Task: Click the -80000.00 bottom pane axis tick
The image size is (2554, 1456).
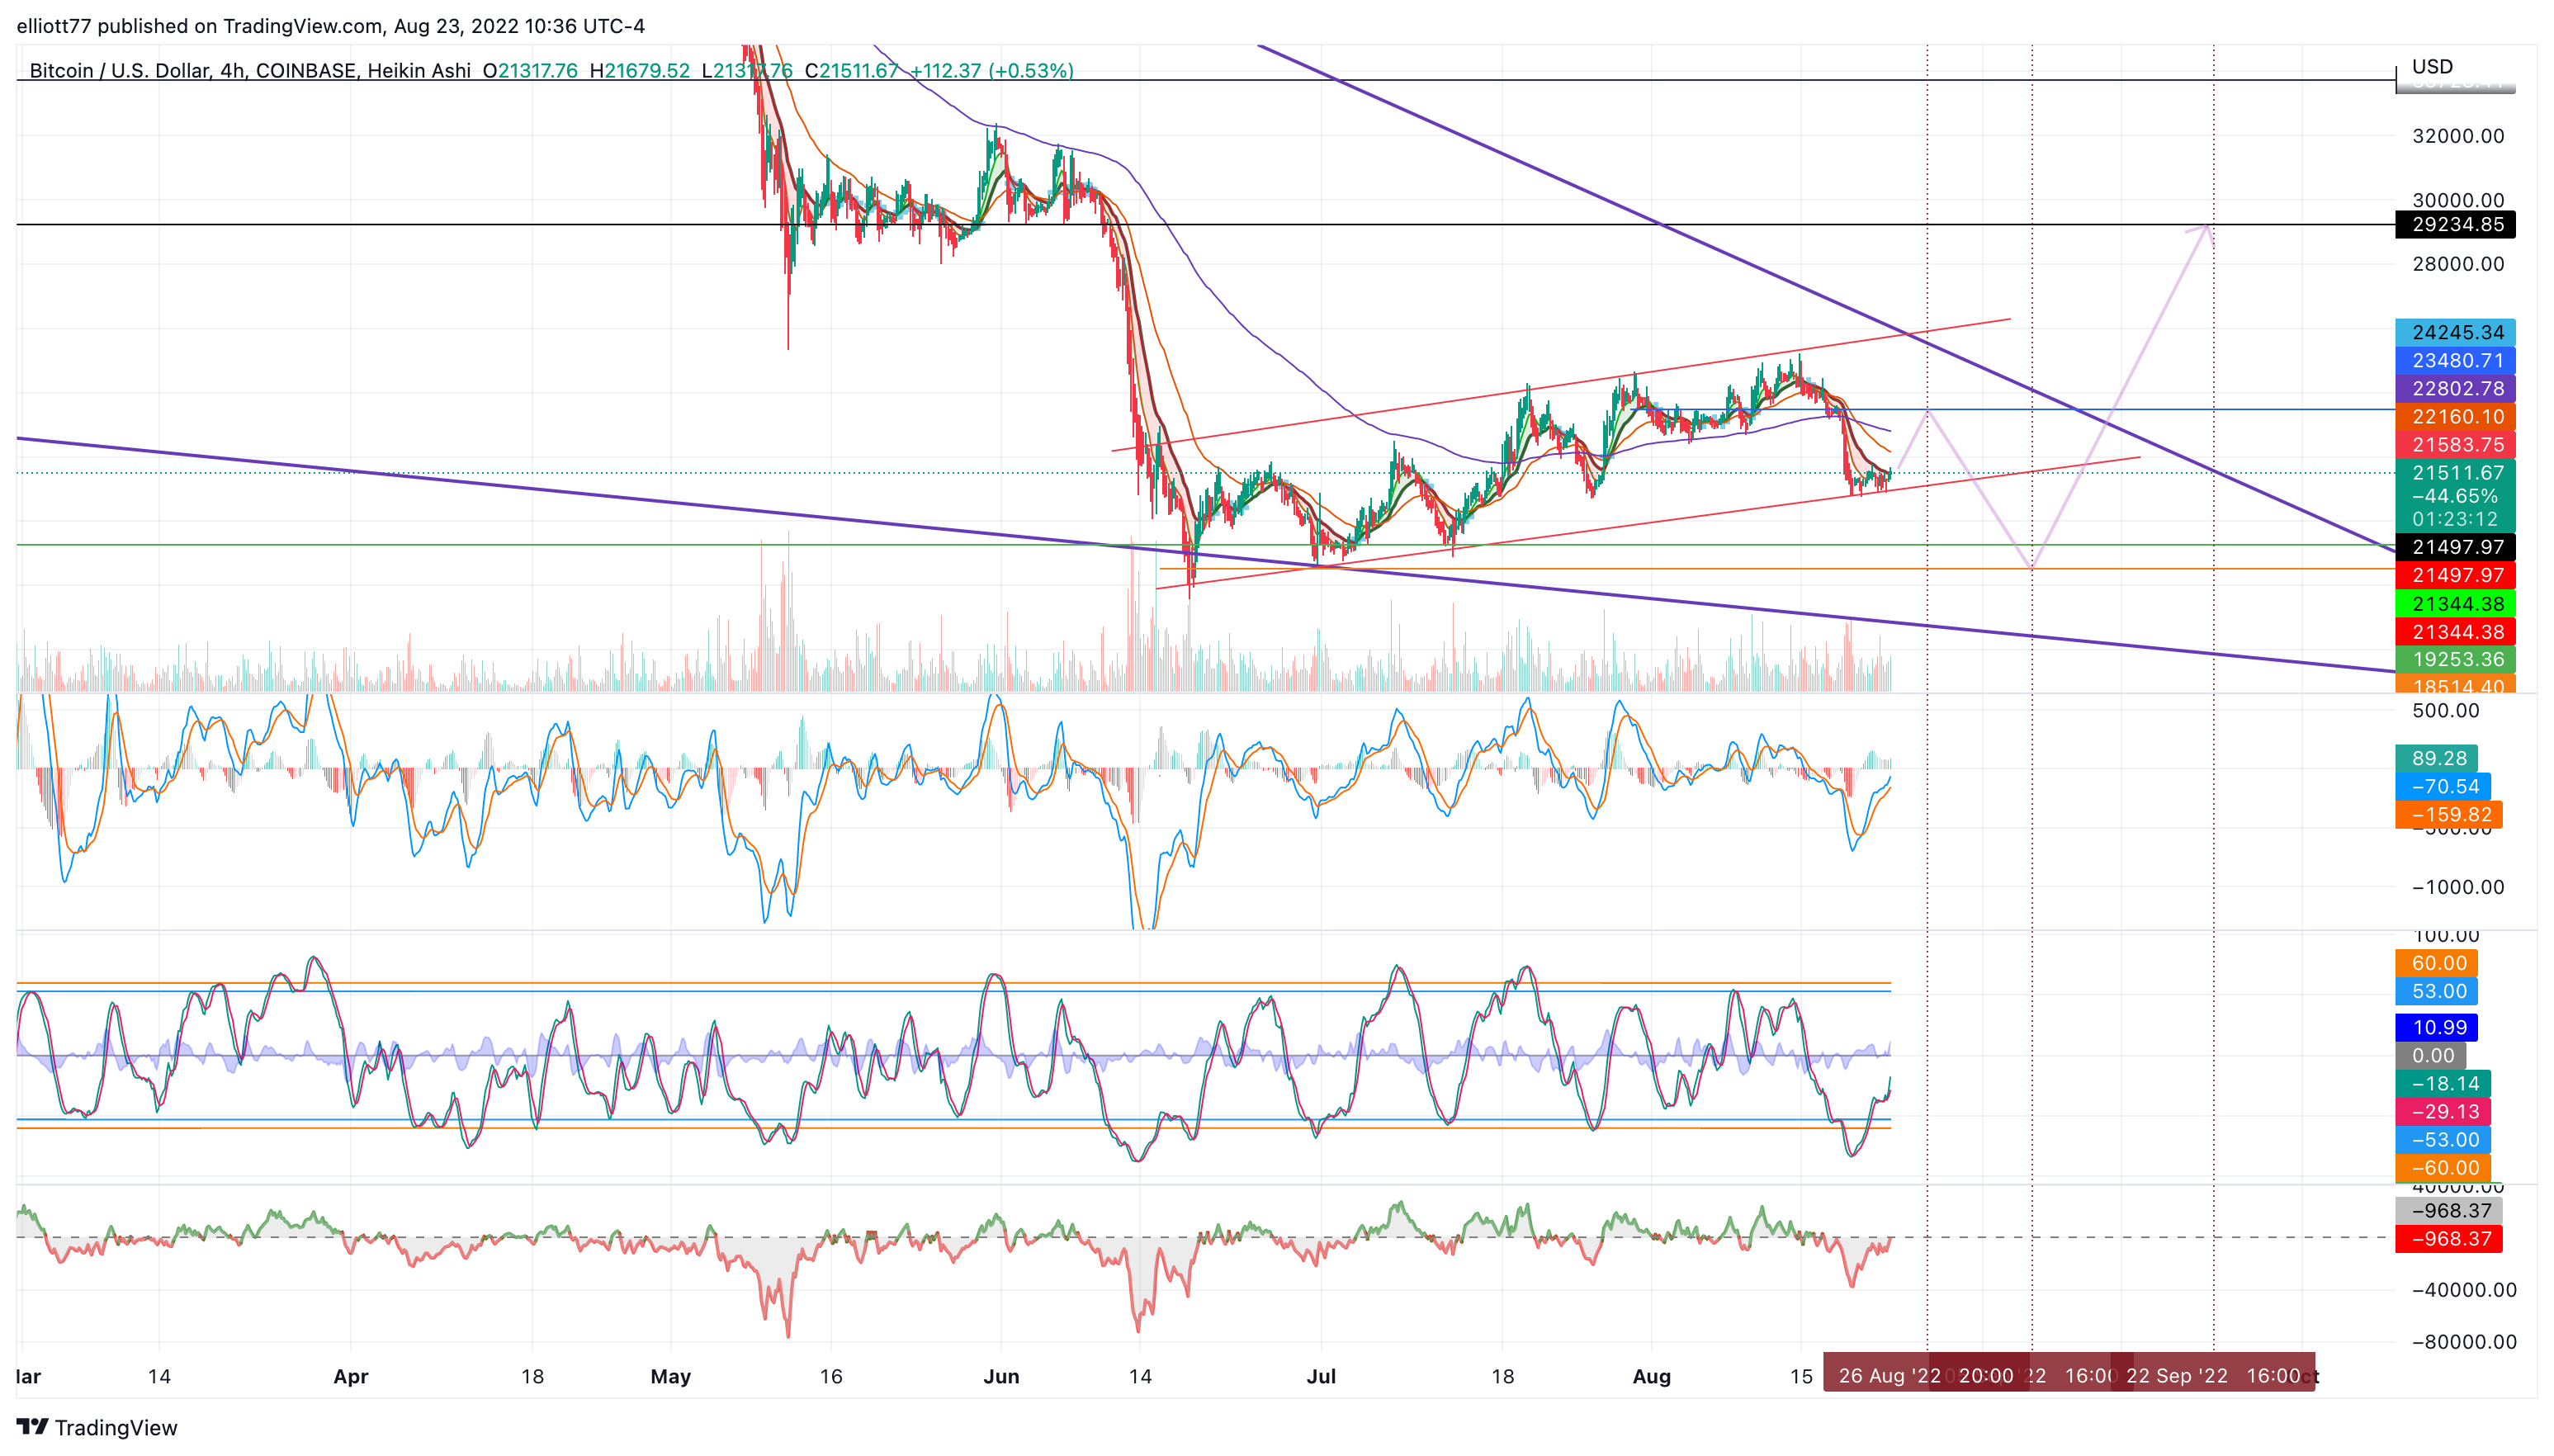Action: (2464, 1341)
